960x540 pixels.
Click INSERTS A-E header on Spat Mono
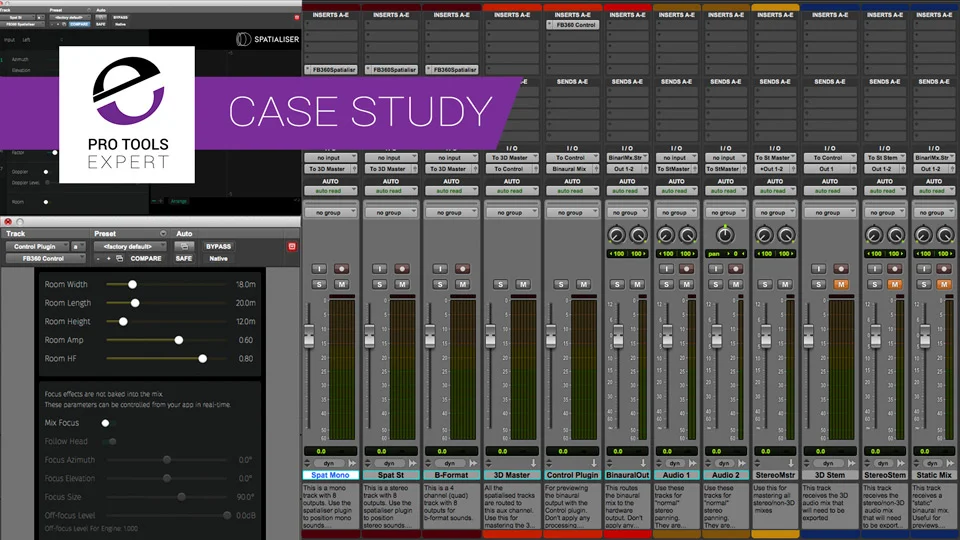coord(331,15)
